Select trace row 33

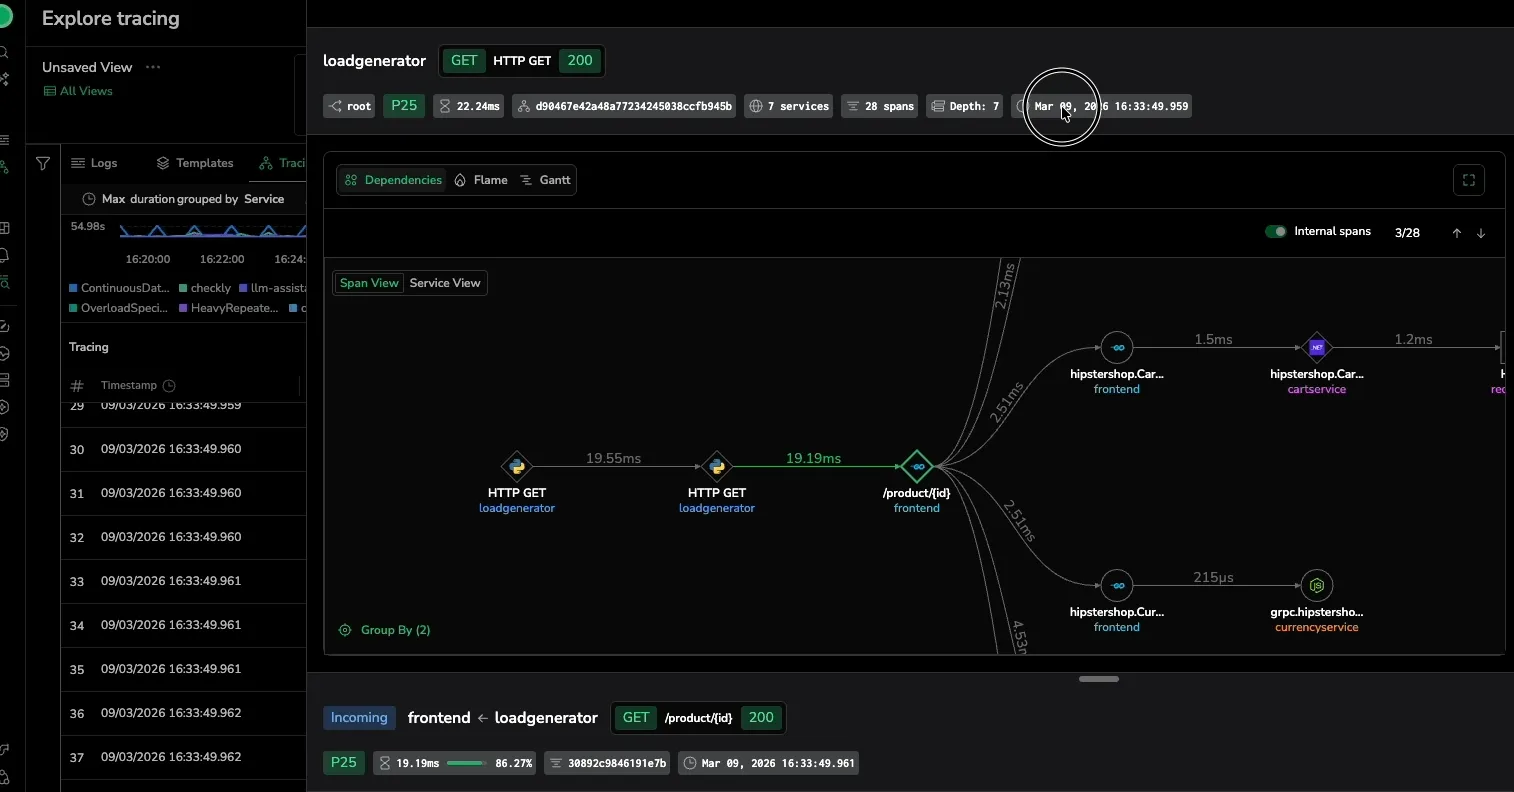click(x=184, y=581)
